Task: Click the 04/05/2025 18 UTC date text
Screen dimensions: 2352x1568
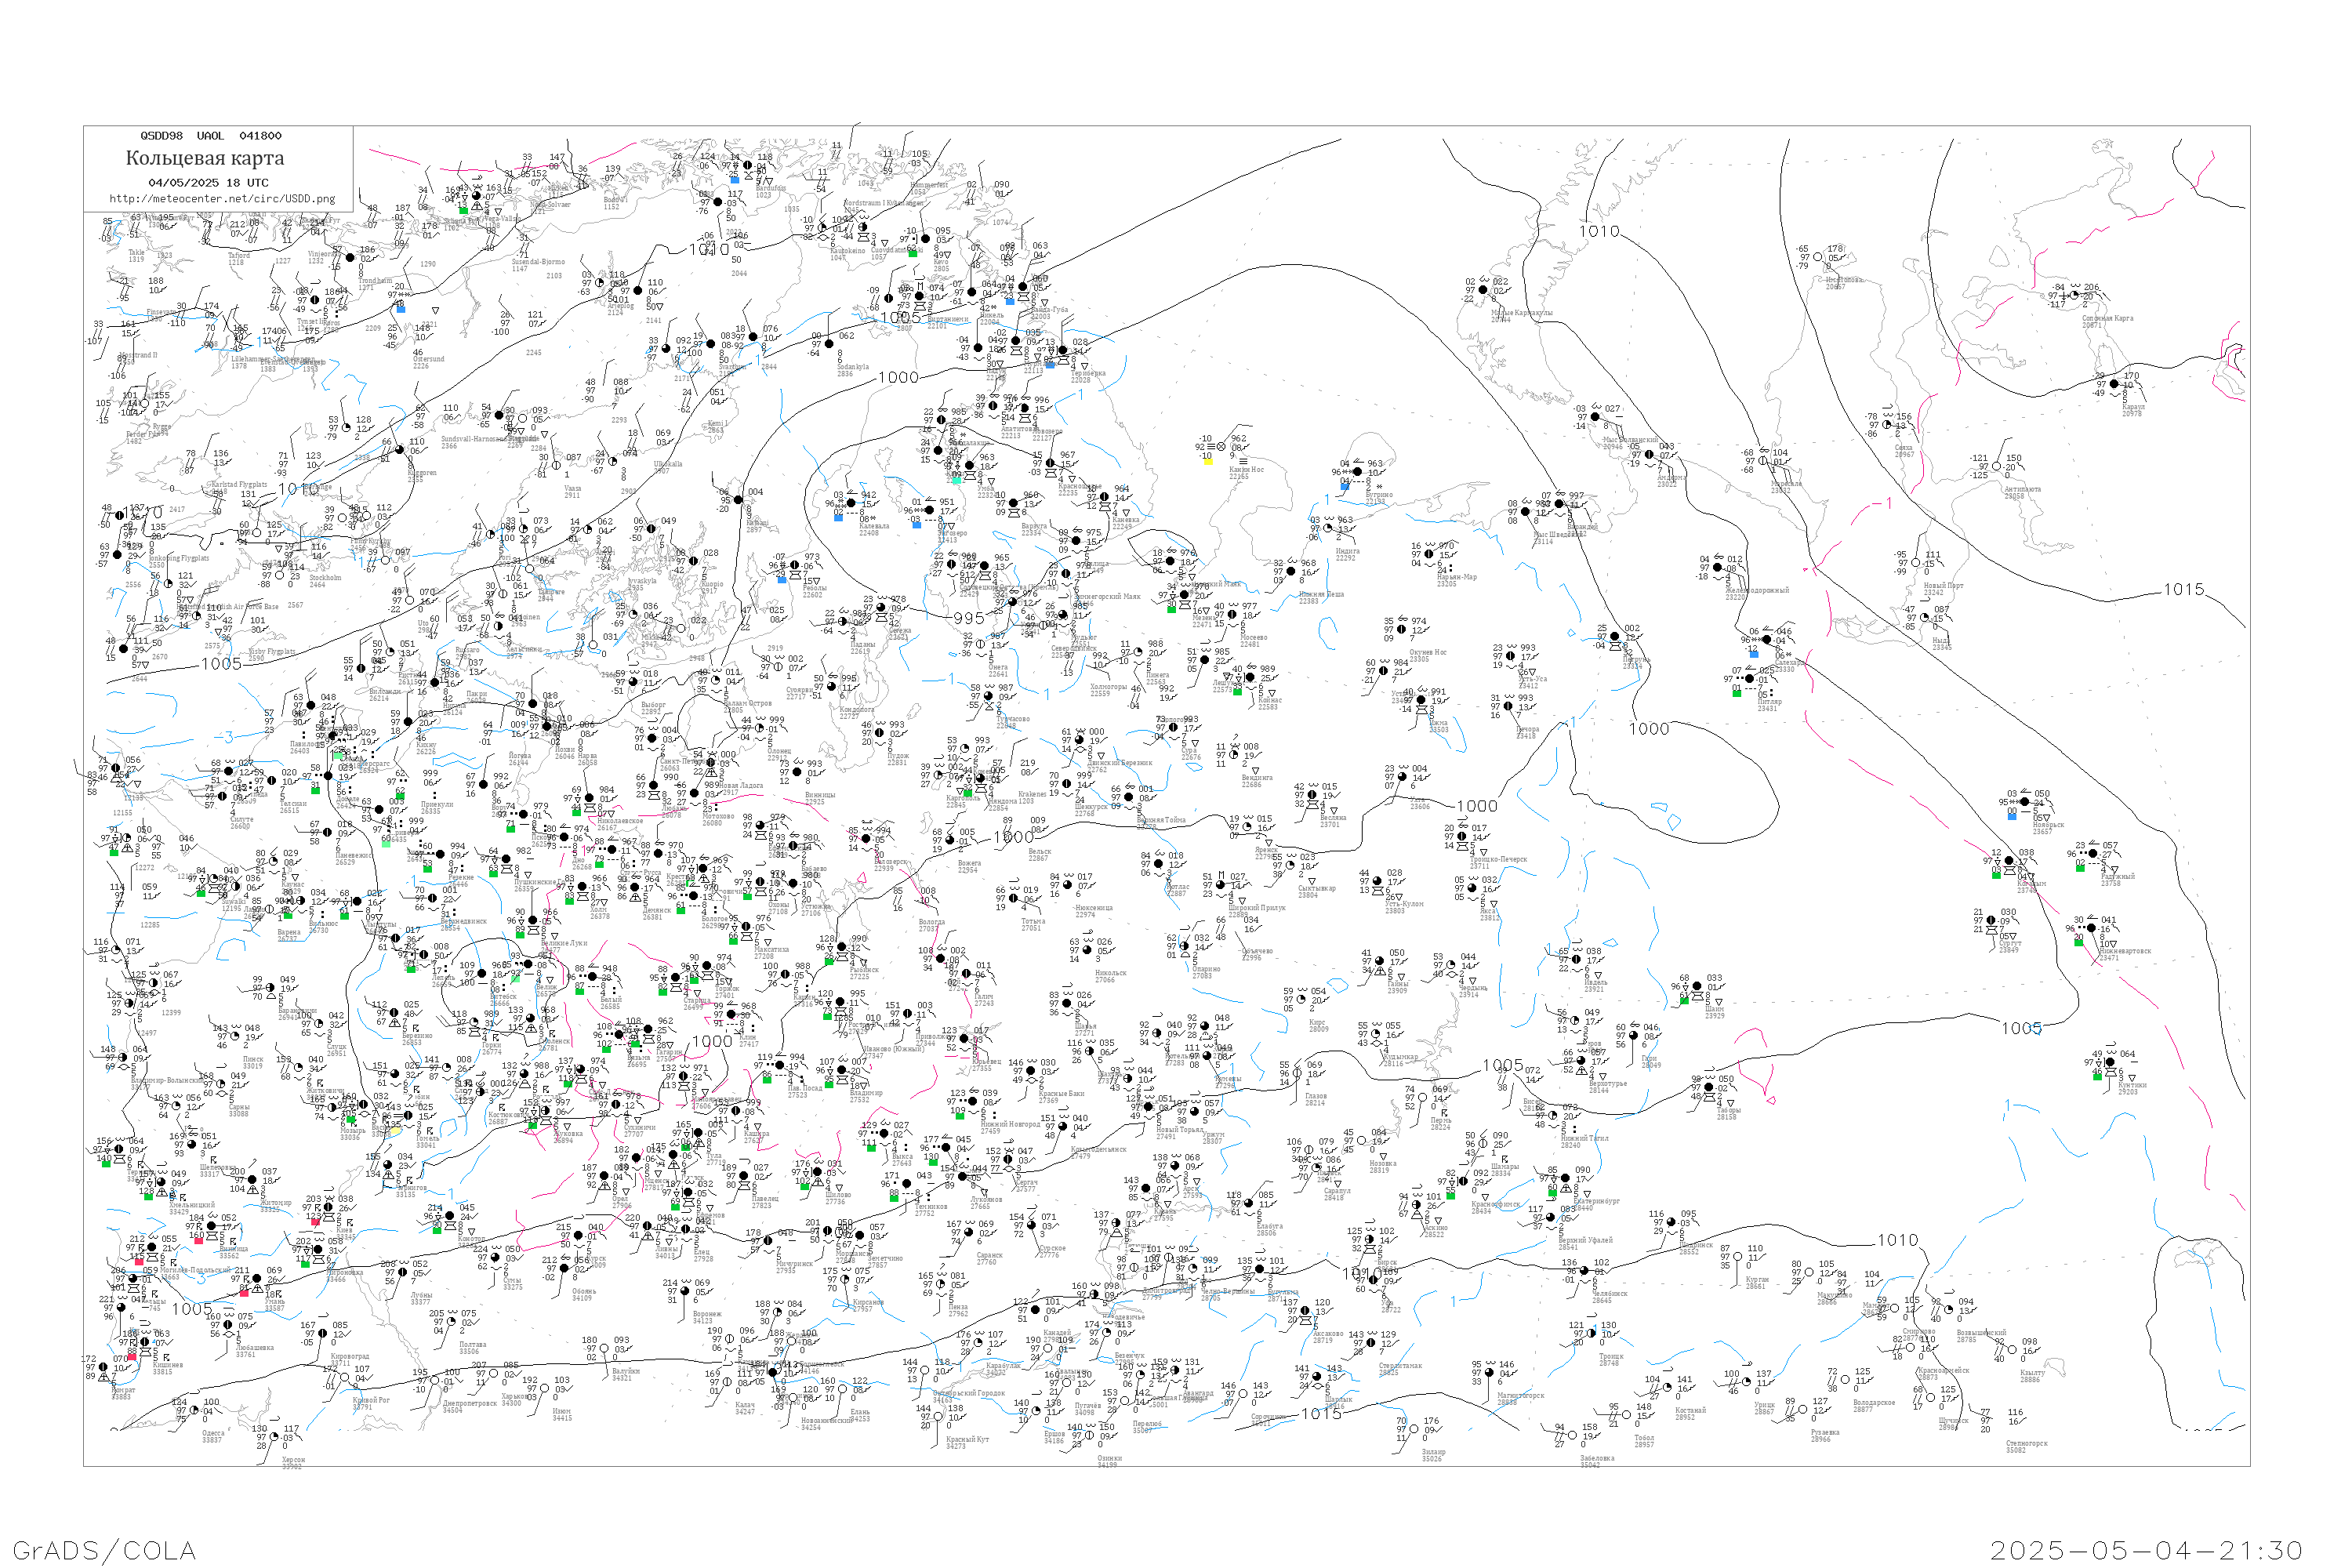Action: tap(208, 182)
